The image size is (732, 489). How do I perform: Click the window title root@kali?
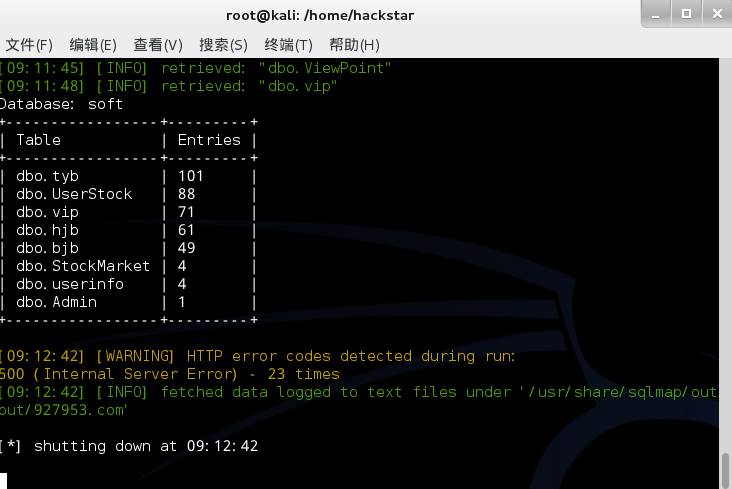320,15
